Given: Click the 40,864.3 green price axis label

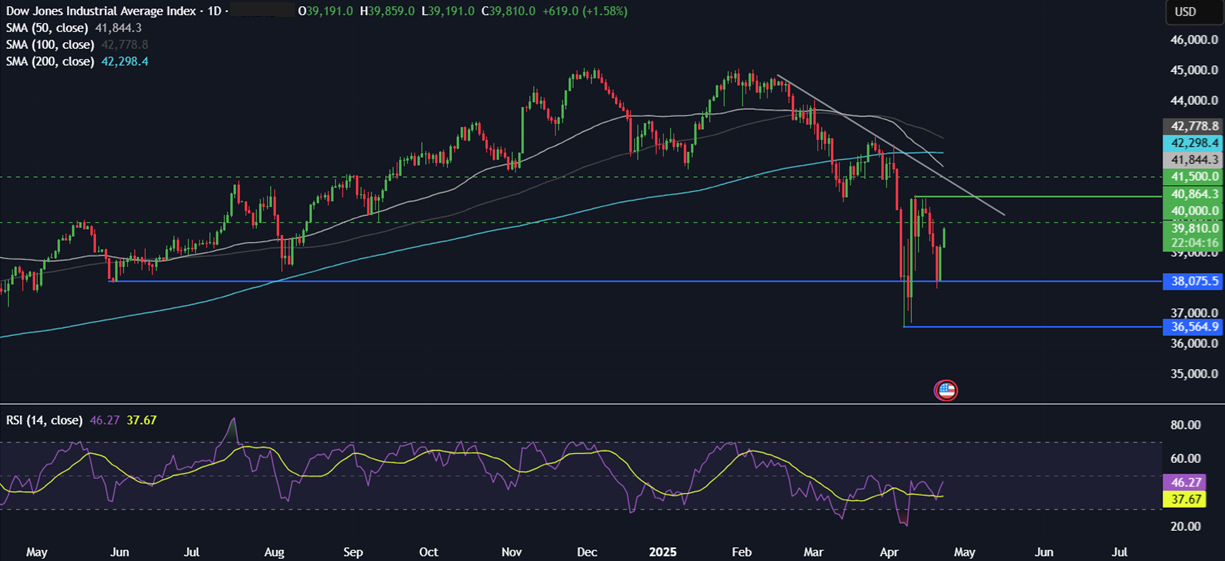Looking at the screenshot, I should click(1192, 194).
